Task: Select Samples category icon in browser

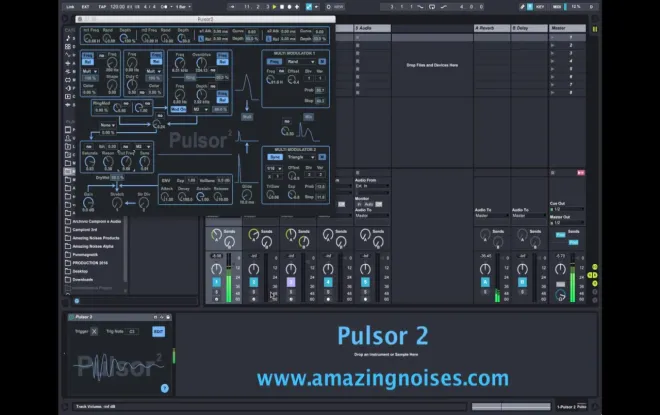Action: [x=68, y=104]
